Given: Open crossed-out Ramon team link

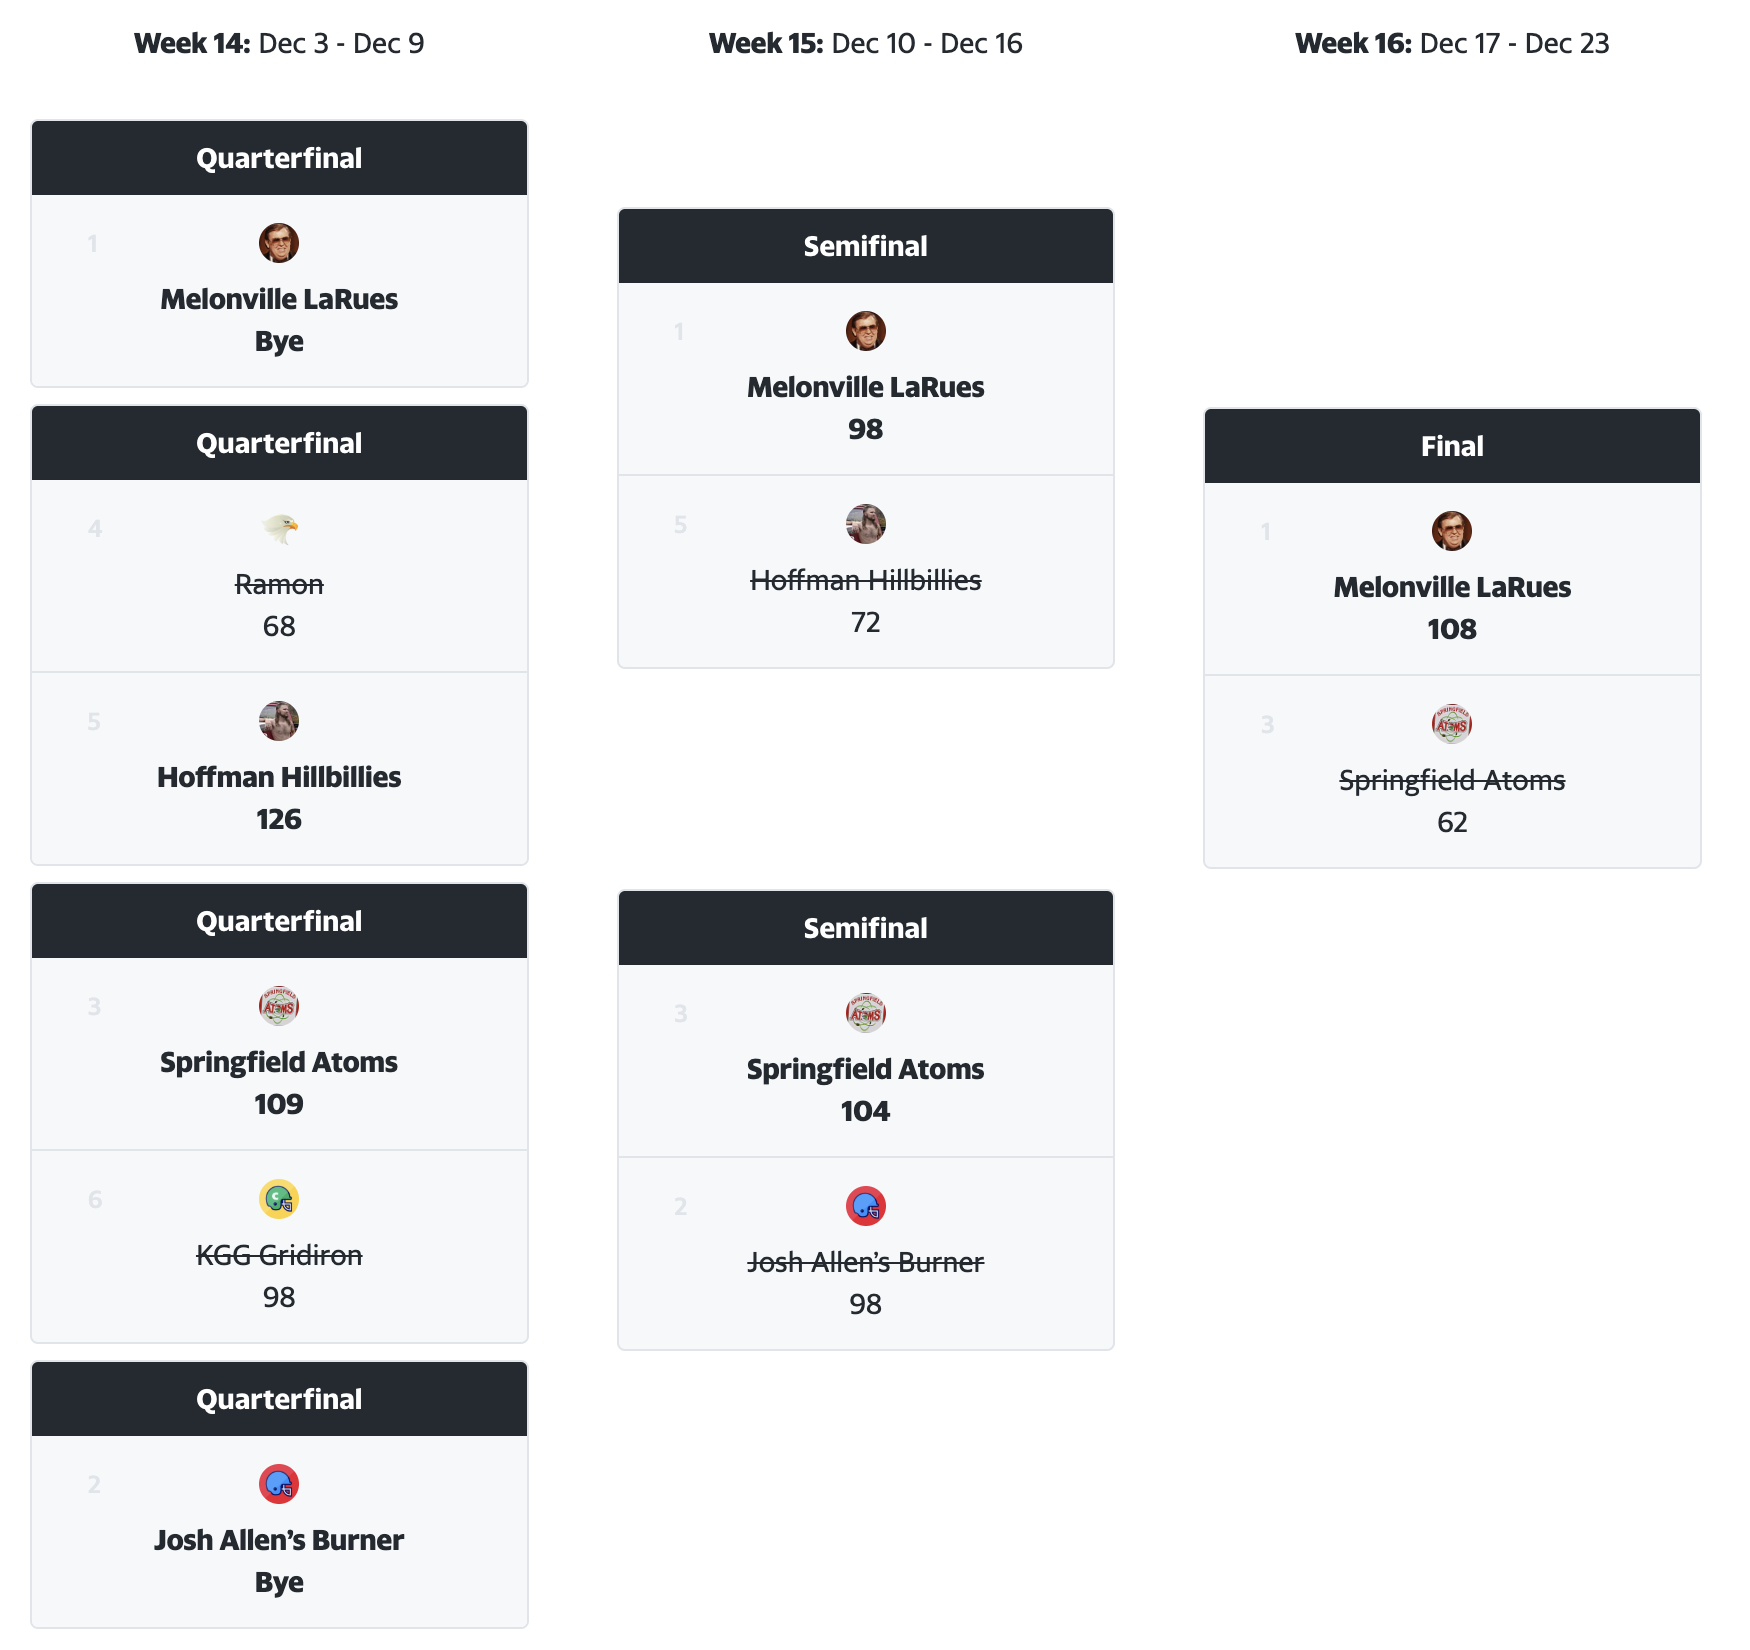Looking at the screenshot, I should click(279, 584).
